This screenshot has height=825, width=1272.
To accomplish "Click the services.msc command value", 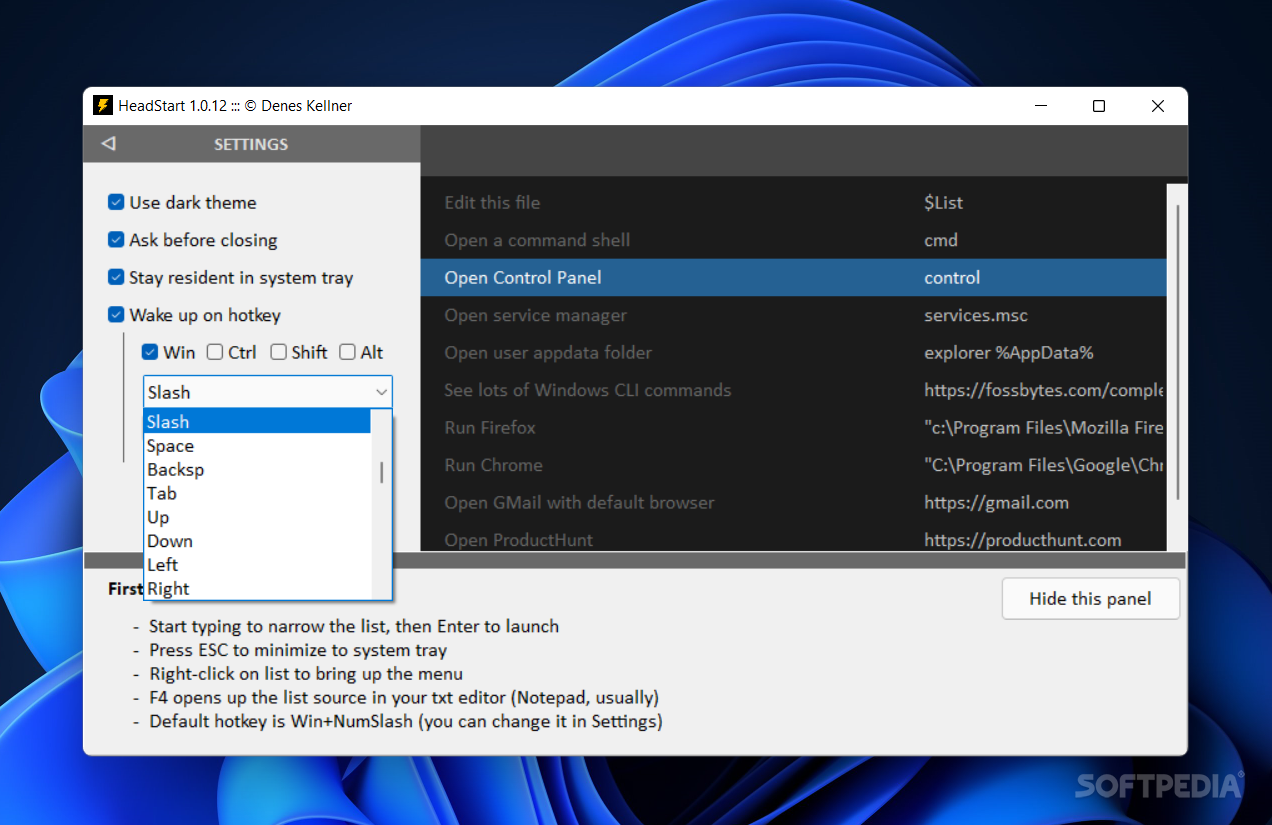I will pyautogui.click(x=976, y=315).
